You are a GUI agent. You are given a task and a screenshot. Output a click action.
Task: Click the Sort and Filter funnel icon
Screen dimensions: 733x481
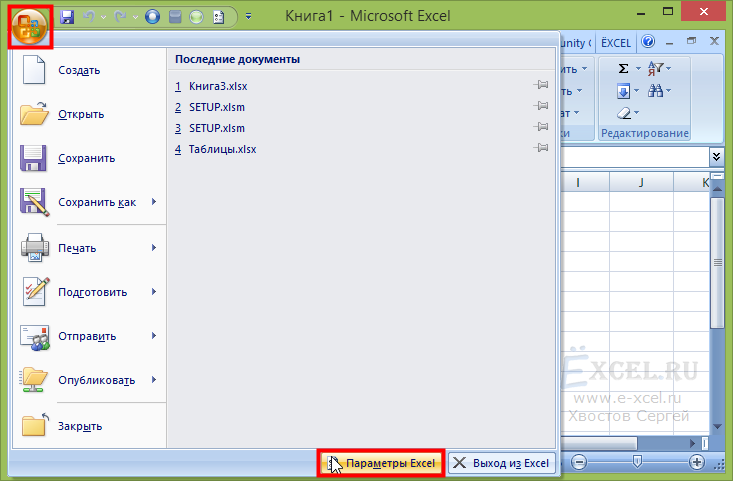click(x=656, y=69)
